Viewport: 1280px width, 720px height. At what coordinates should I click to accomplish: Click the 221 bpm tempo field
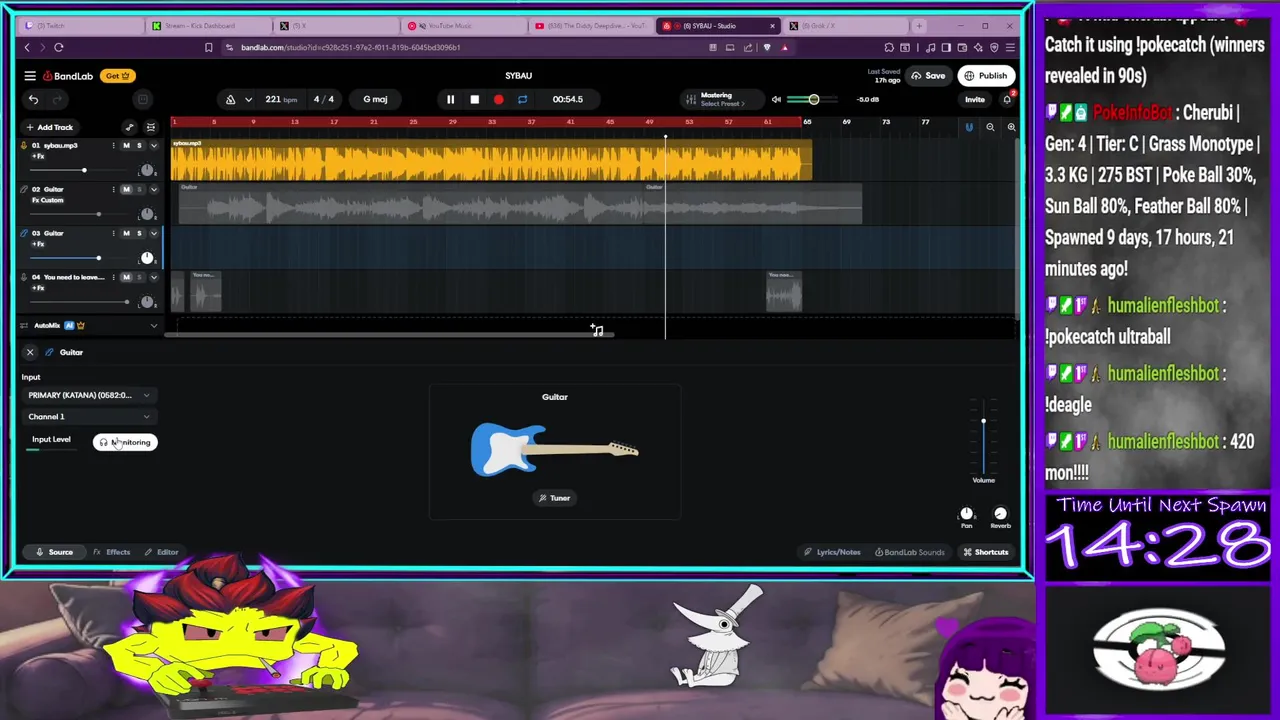[281, 99]
